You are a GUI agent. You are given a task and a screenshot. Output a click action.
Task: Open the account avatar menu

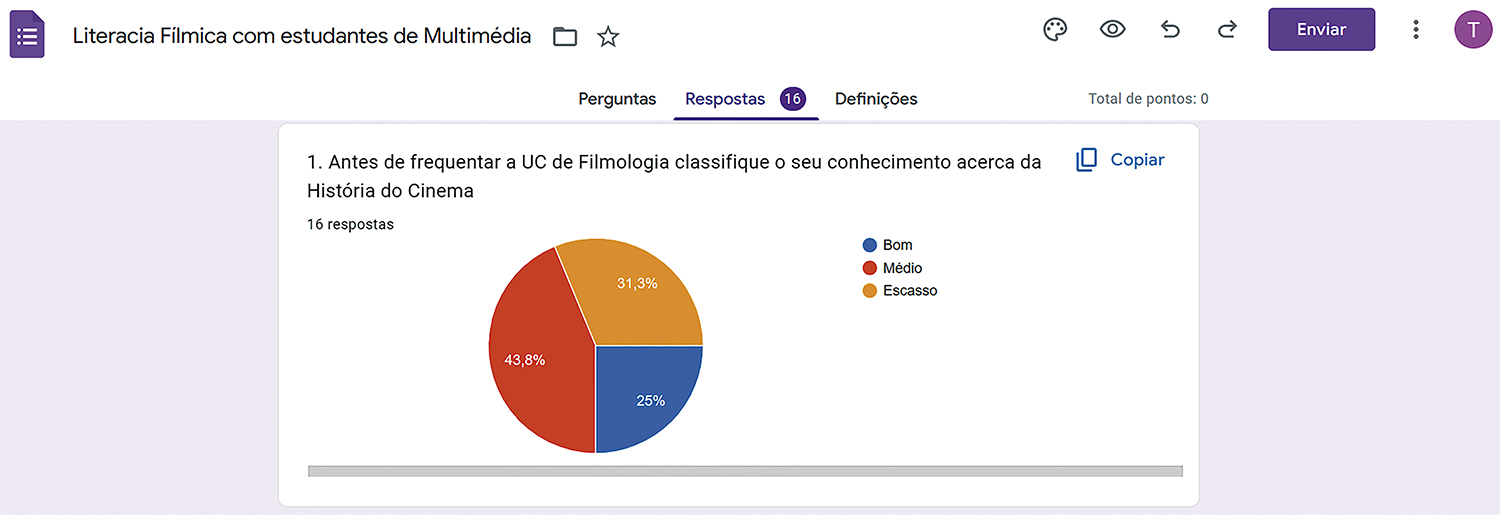[x=1472, y=30]
